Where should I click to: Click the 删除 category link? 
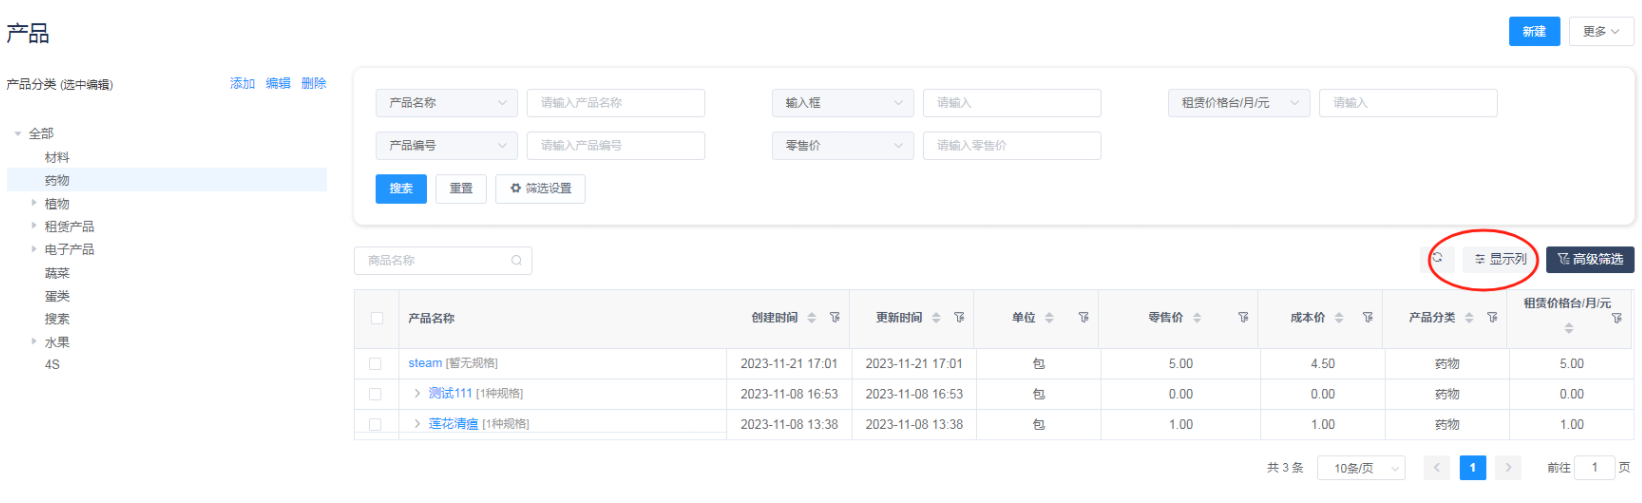[x=314, y=84]
